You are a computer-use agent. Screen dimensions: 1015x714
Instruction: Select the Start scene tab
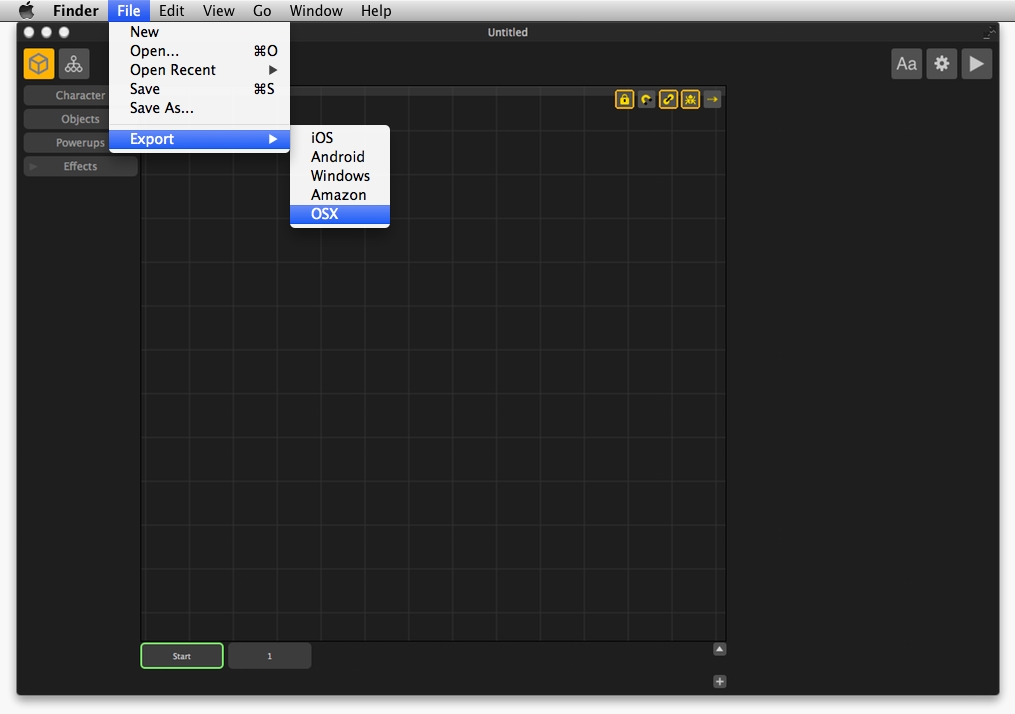tap(181, 656)
